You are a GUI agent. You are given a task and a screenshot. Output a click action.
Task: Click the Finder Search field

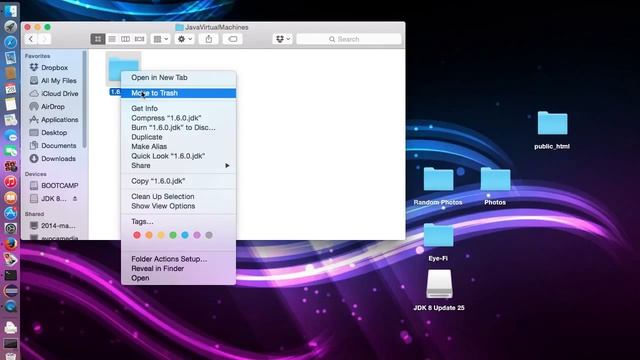[x=349, y=39]
